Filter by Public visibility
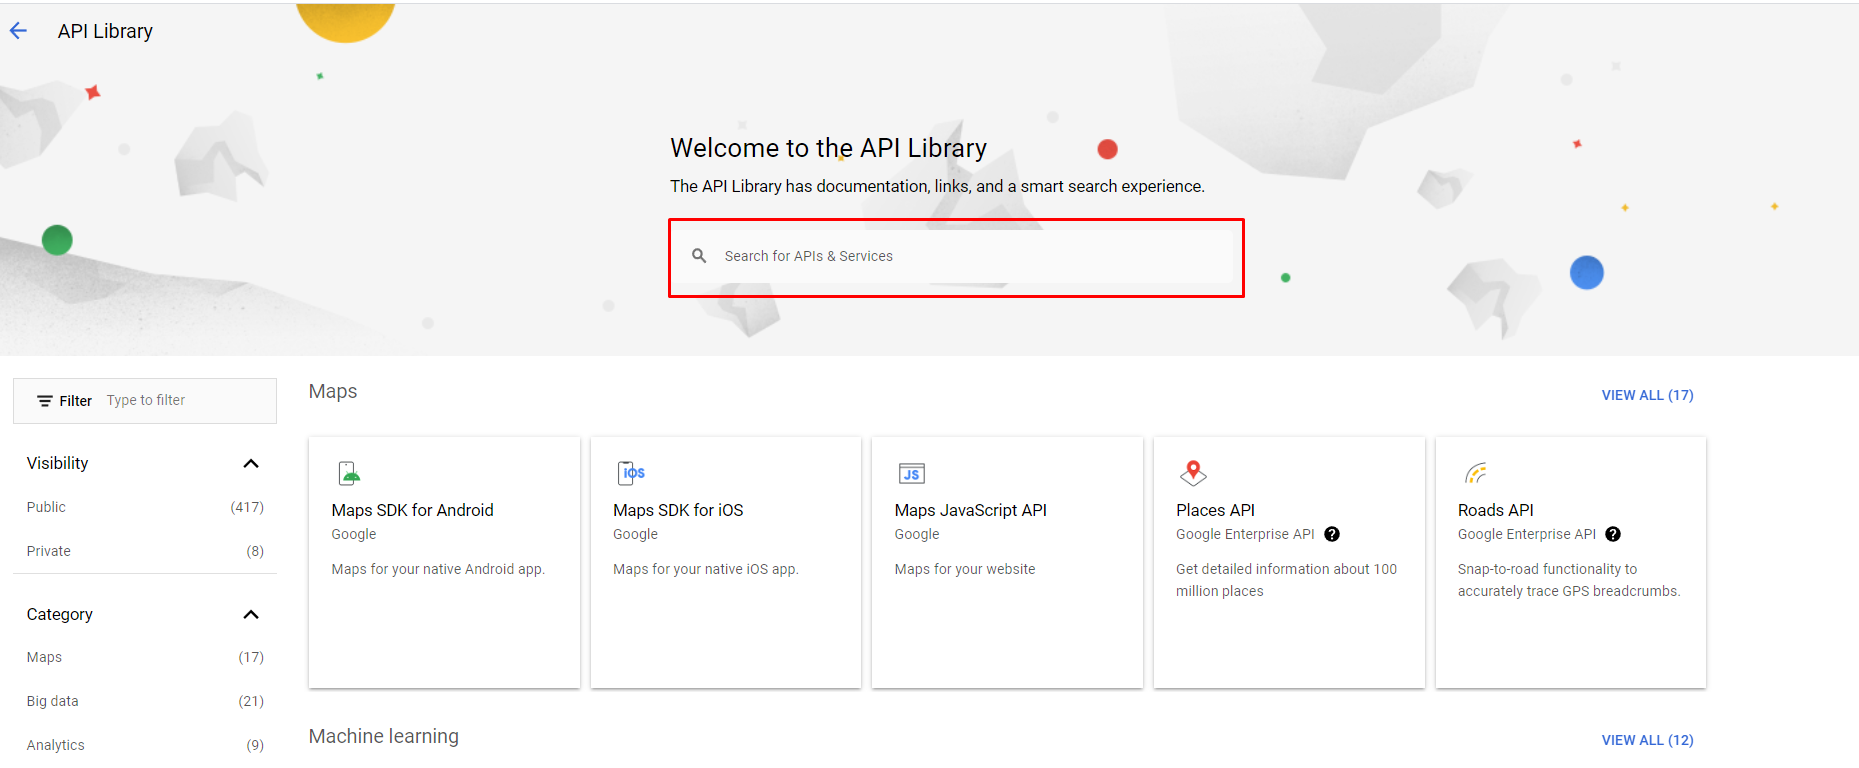 point(47,507)
